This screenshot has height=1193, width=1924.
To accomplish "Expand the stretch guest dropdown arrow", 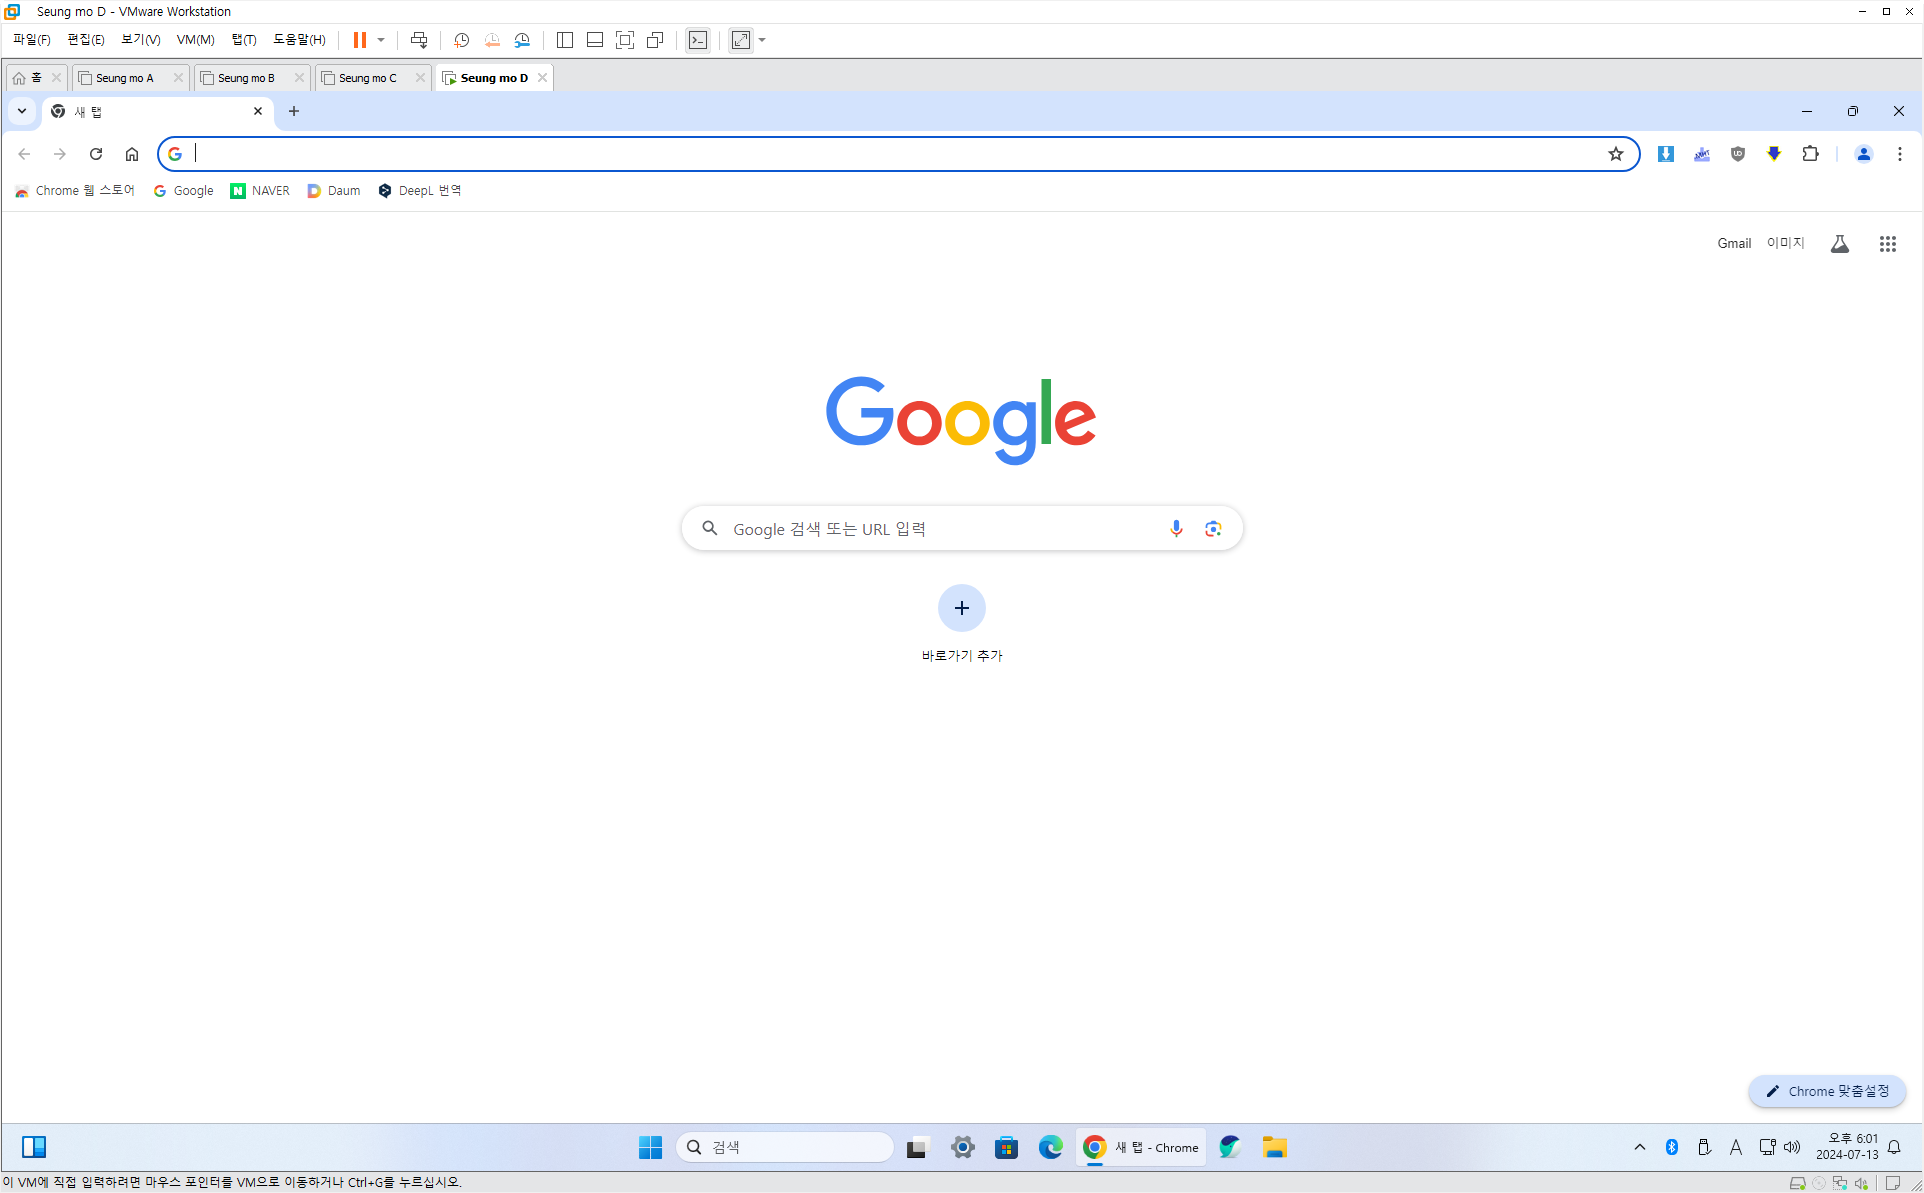I will point(763,40).
